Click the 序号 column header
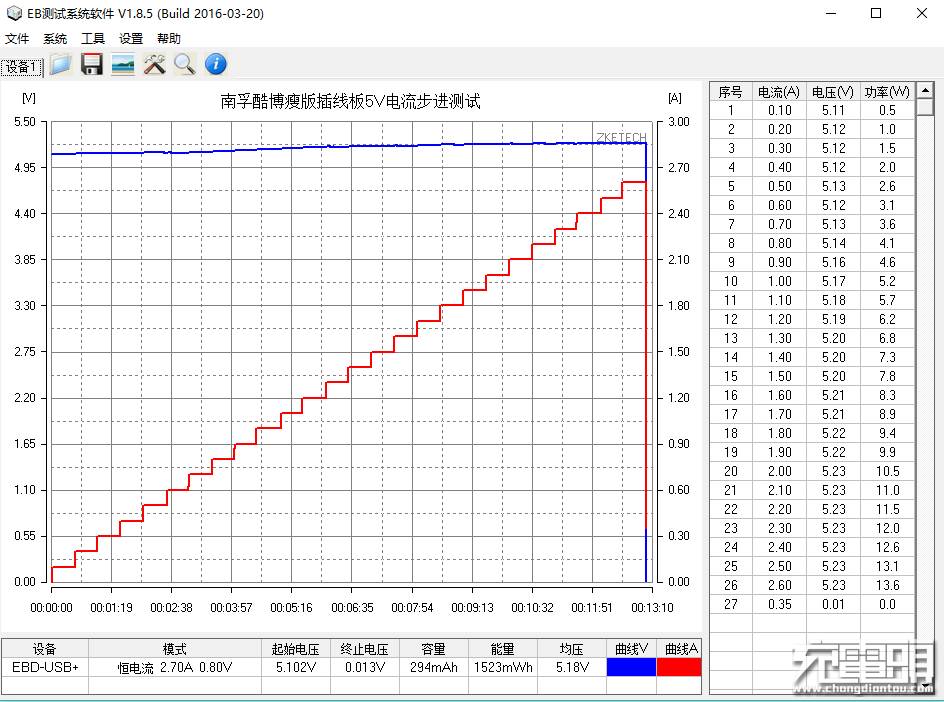Image resolution: width=944 pixels, height=702 pixels. (x=730, y=92)
